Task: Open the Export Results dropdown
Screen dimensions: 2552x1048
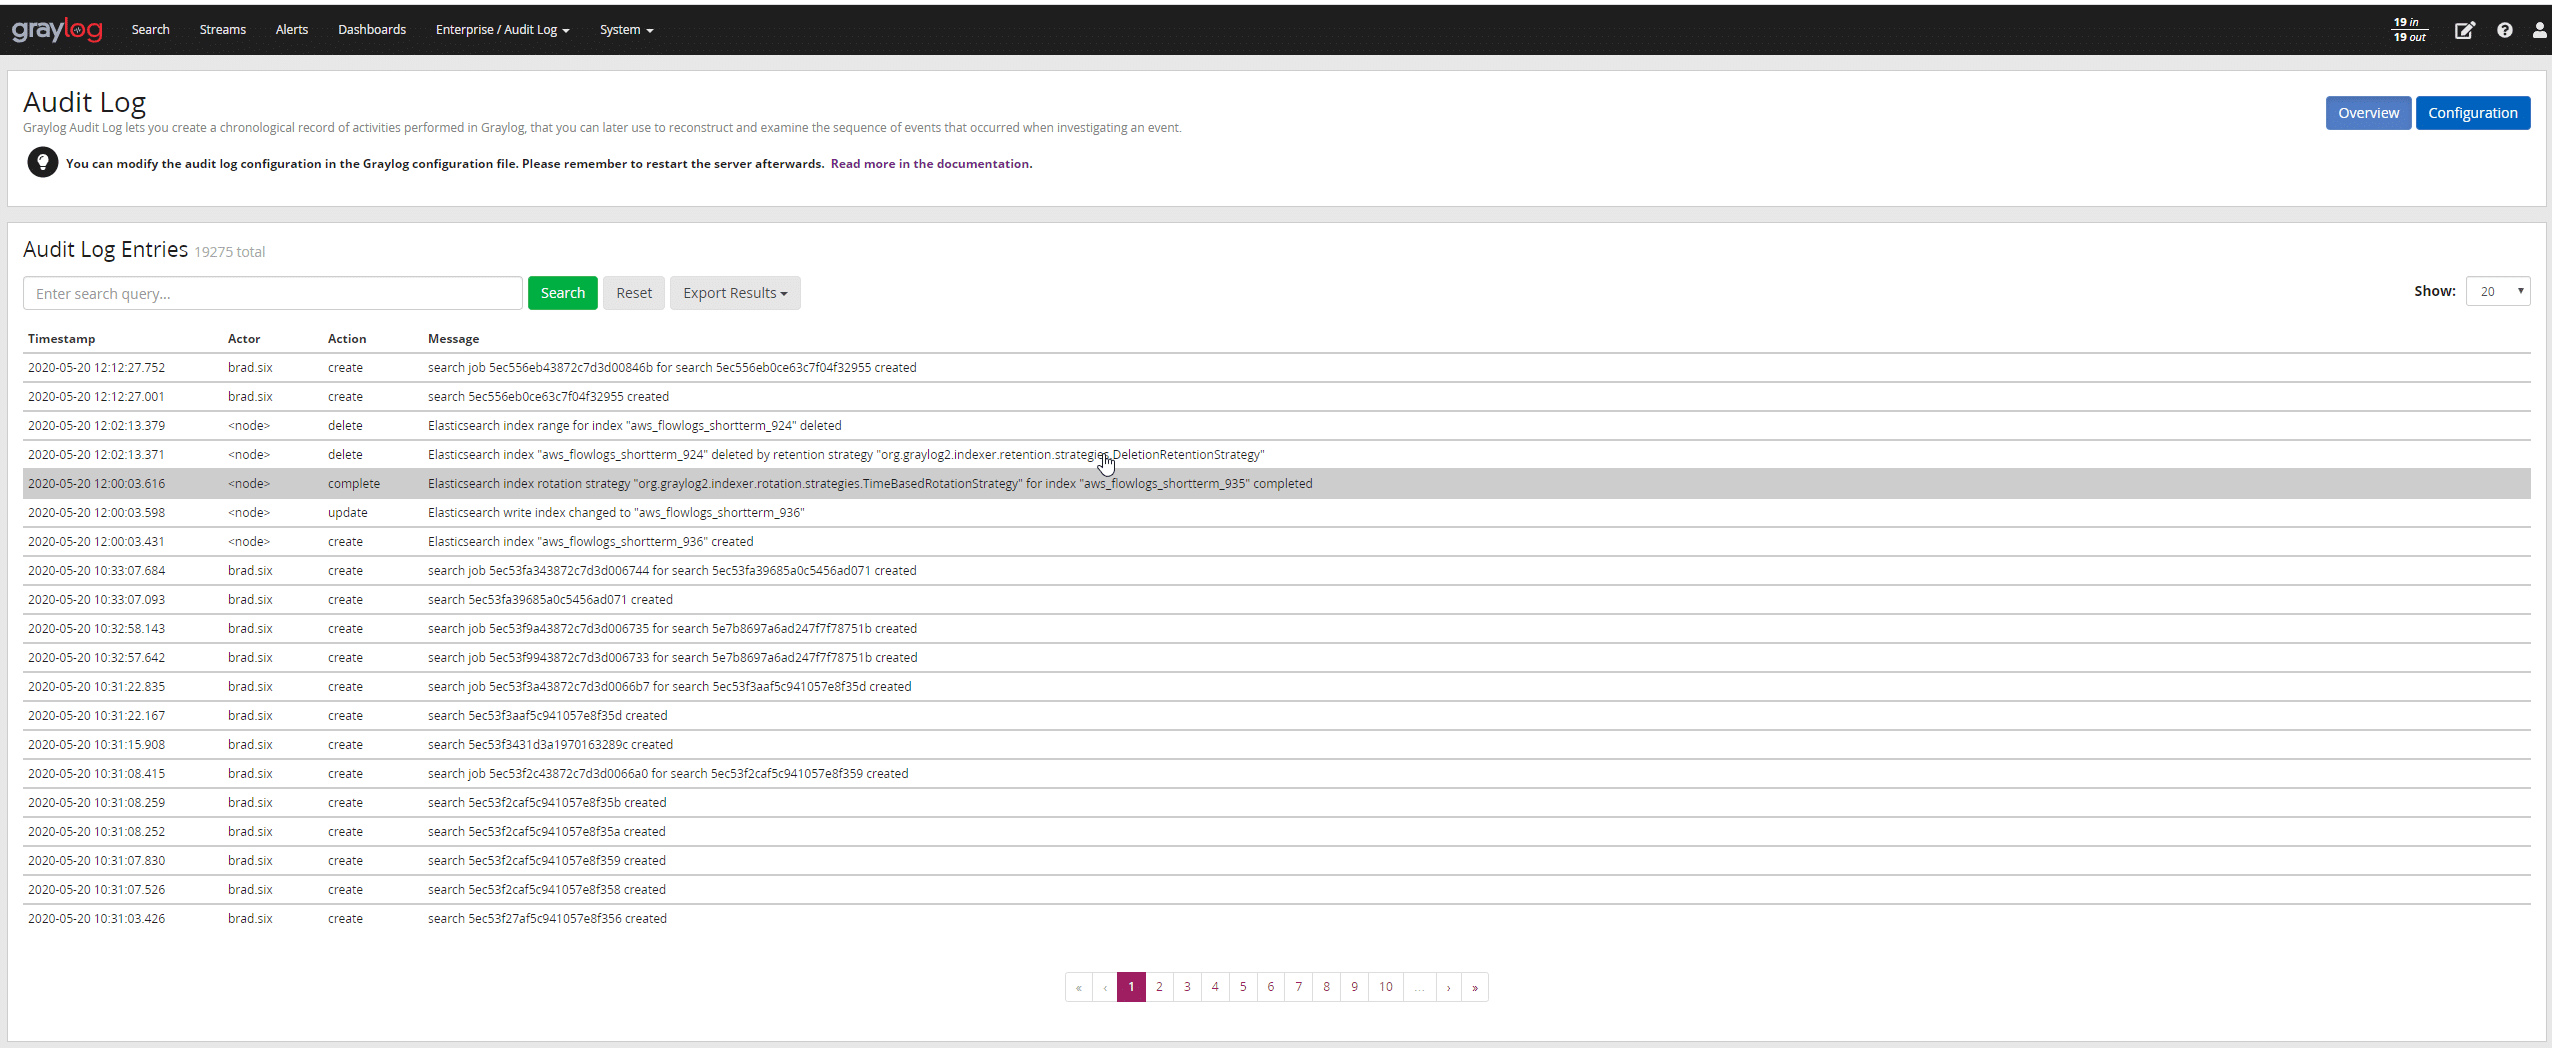Action: coord(735,293)
